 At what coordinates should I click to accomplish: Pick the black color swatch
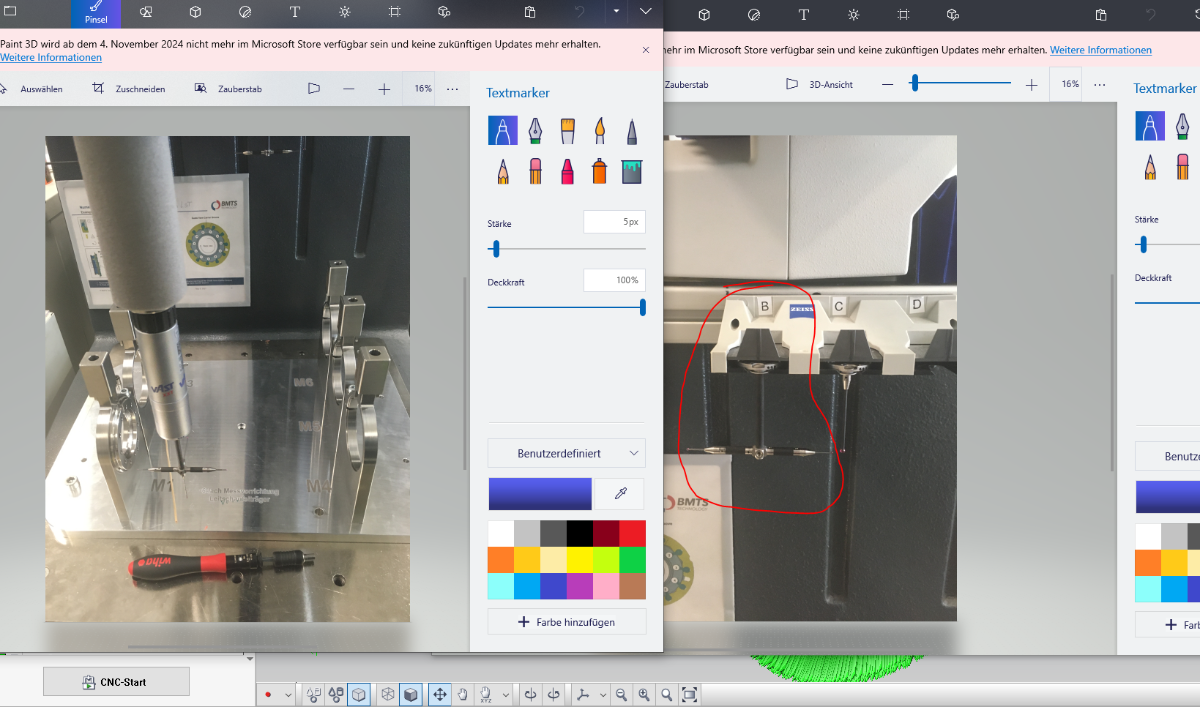click(579, 533)
